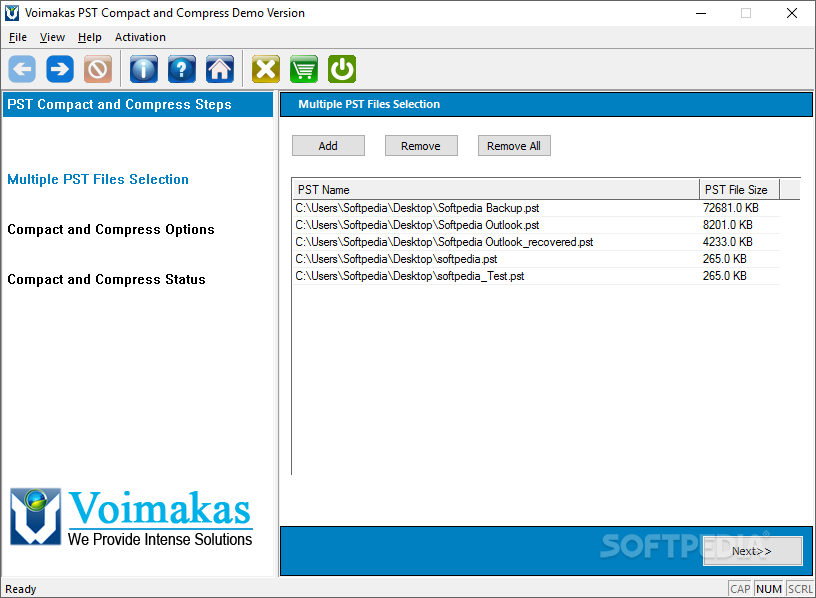Image resolution: width=816 pixels, height=598 pixels.
Task: Click the NUM indicator in status bar
Action: click(769, 589)
